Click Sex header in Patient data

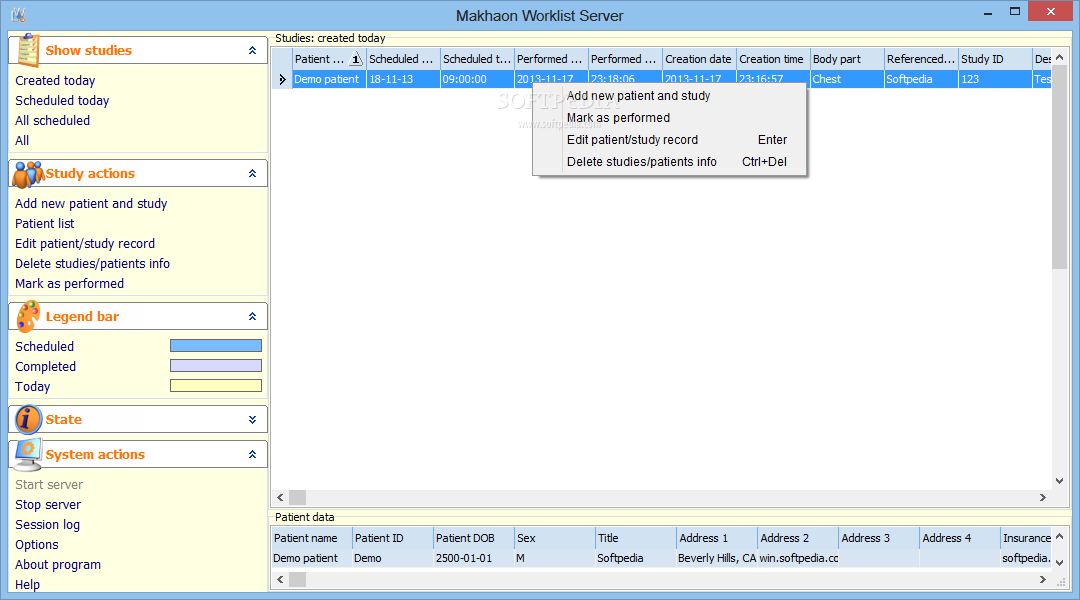(x=554, y=538)
